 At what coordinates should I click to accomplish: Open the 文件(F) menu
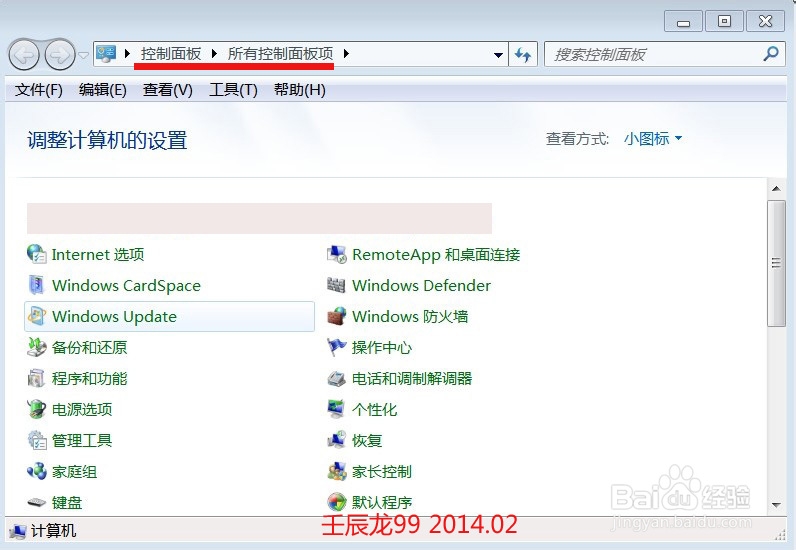pos(39,90)
